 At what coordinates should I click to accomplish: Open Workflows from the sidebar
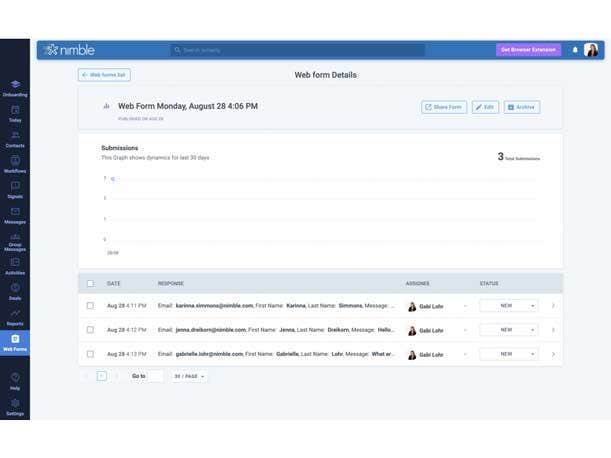coord(15,160)
